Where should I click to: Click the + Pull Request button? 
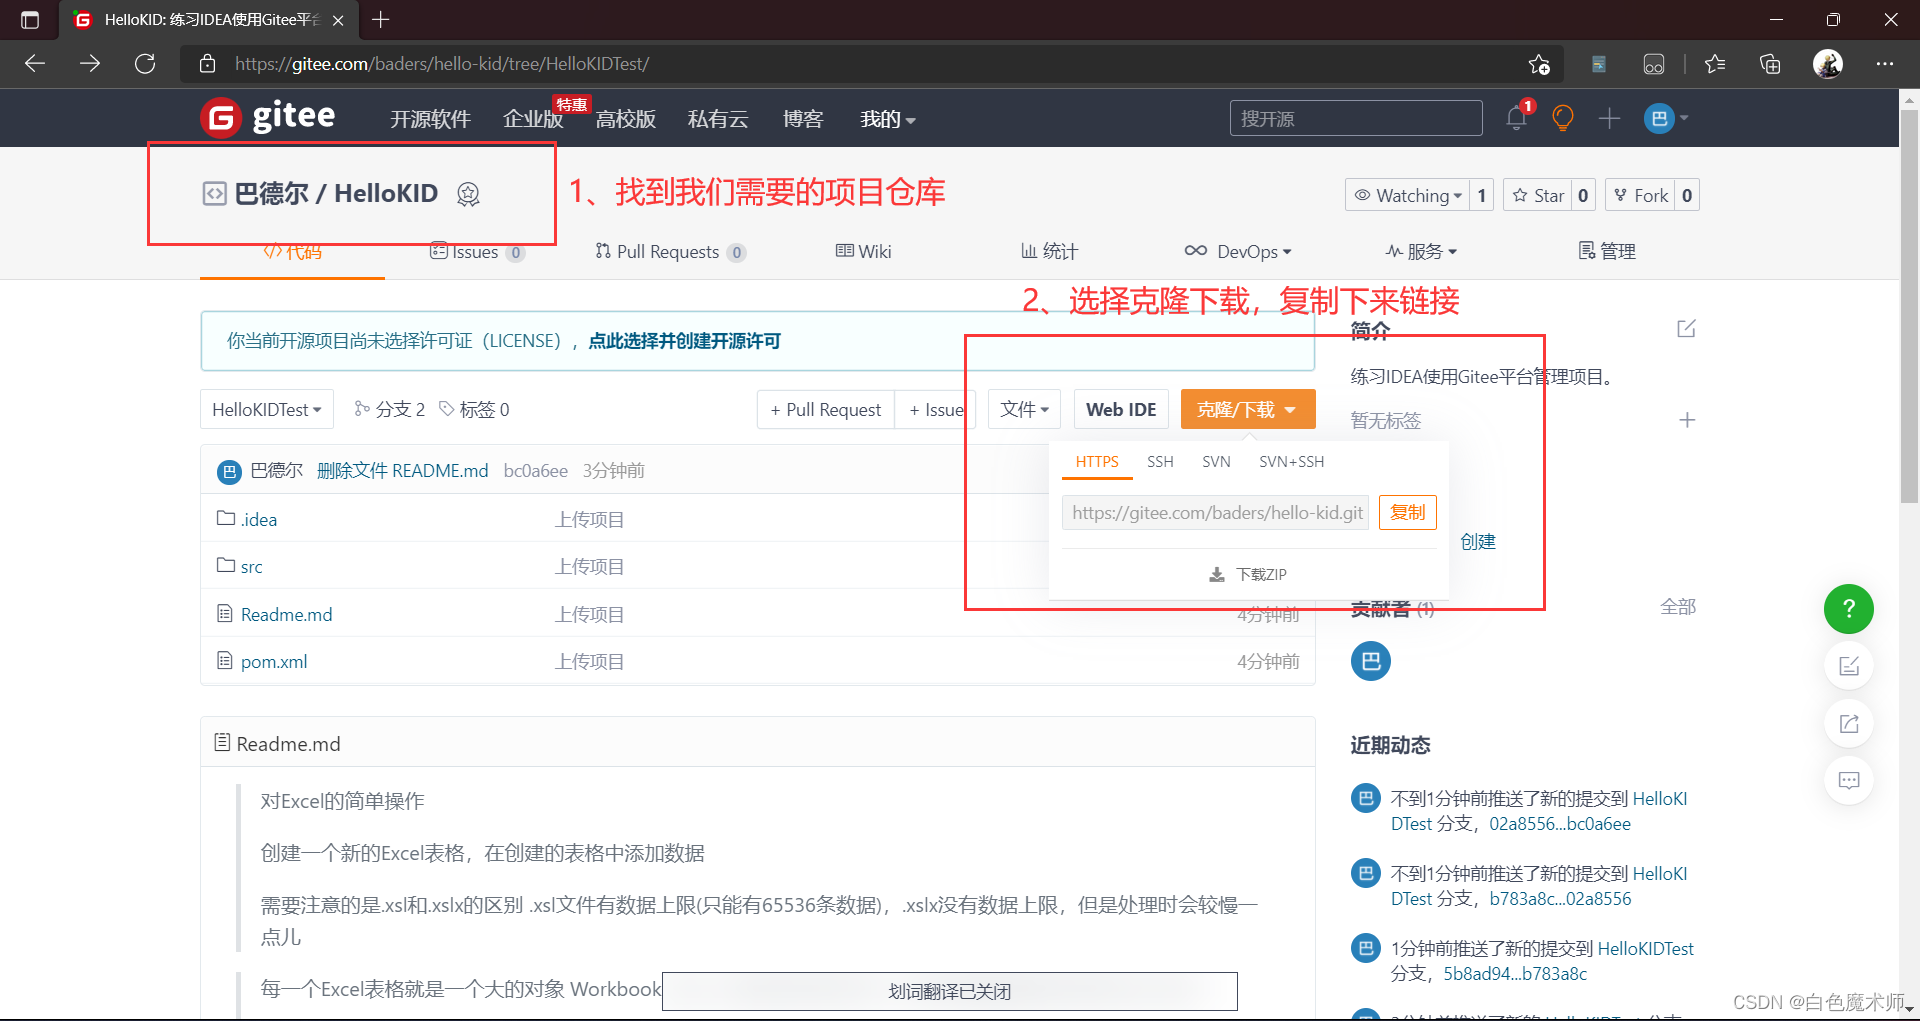(826, 410)
